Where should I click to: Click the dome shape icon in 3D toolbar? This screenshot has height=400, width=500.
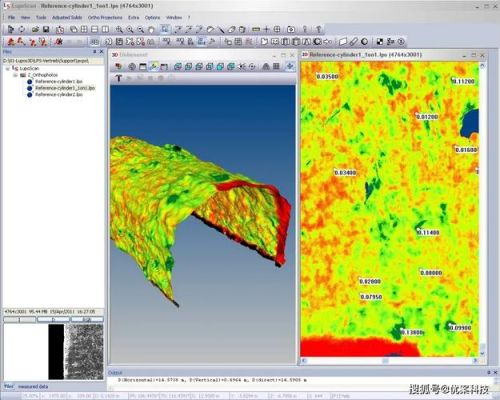coord(266,66)
